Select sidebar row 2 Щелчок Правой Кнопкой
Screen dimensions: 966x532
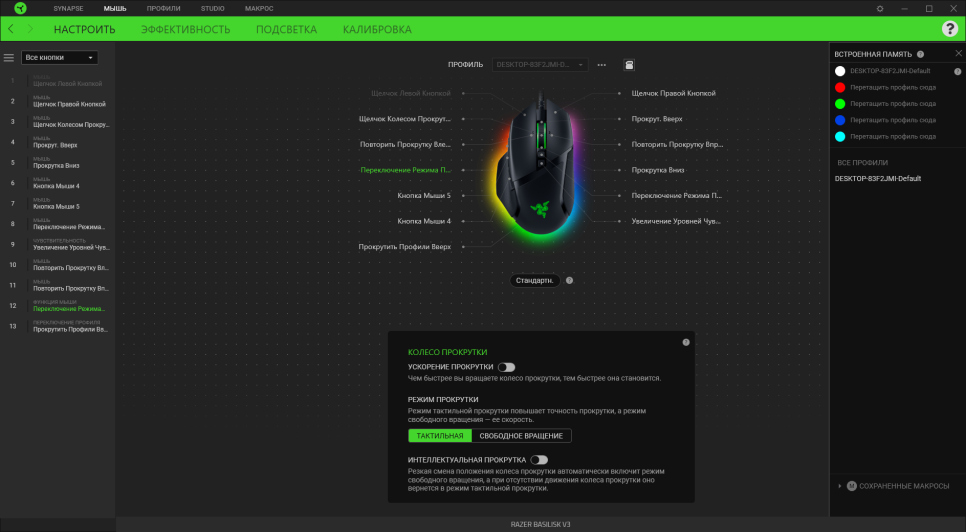click(x=57, y=101)
